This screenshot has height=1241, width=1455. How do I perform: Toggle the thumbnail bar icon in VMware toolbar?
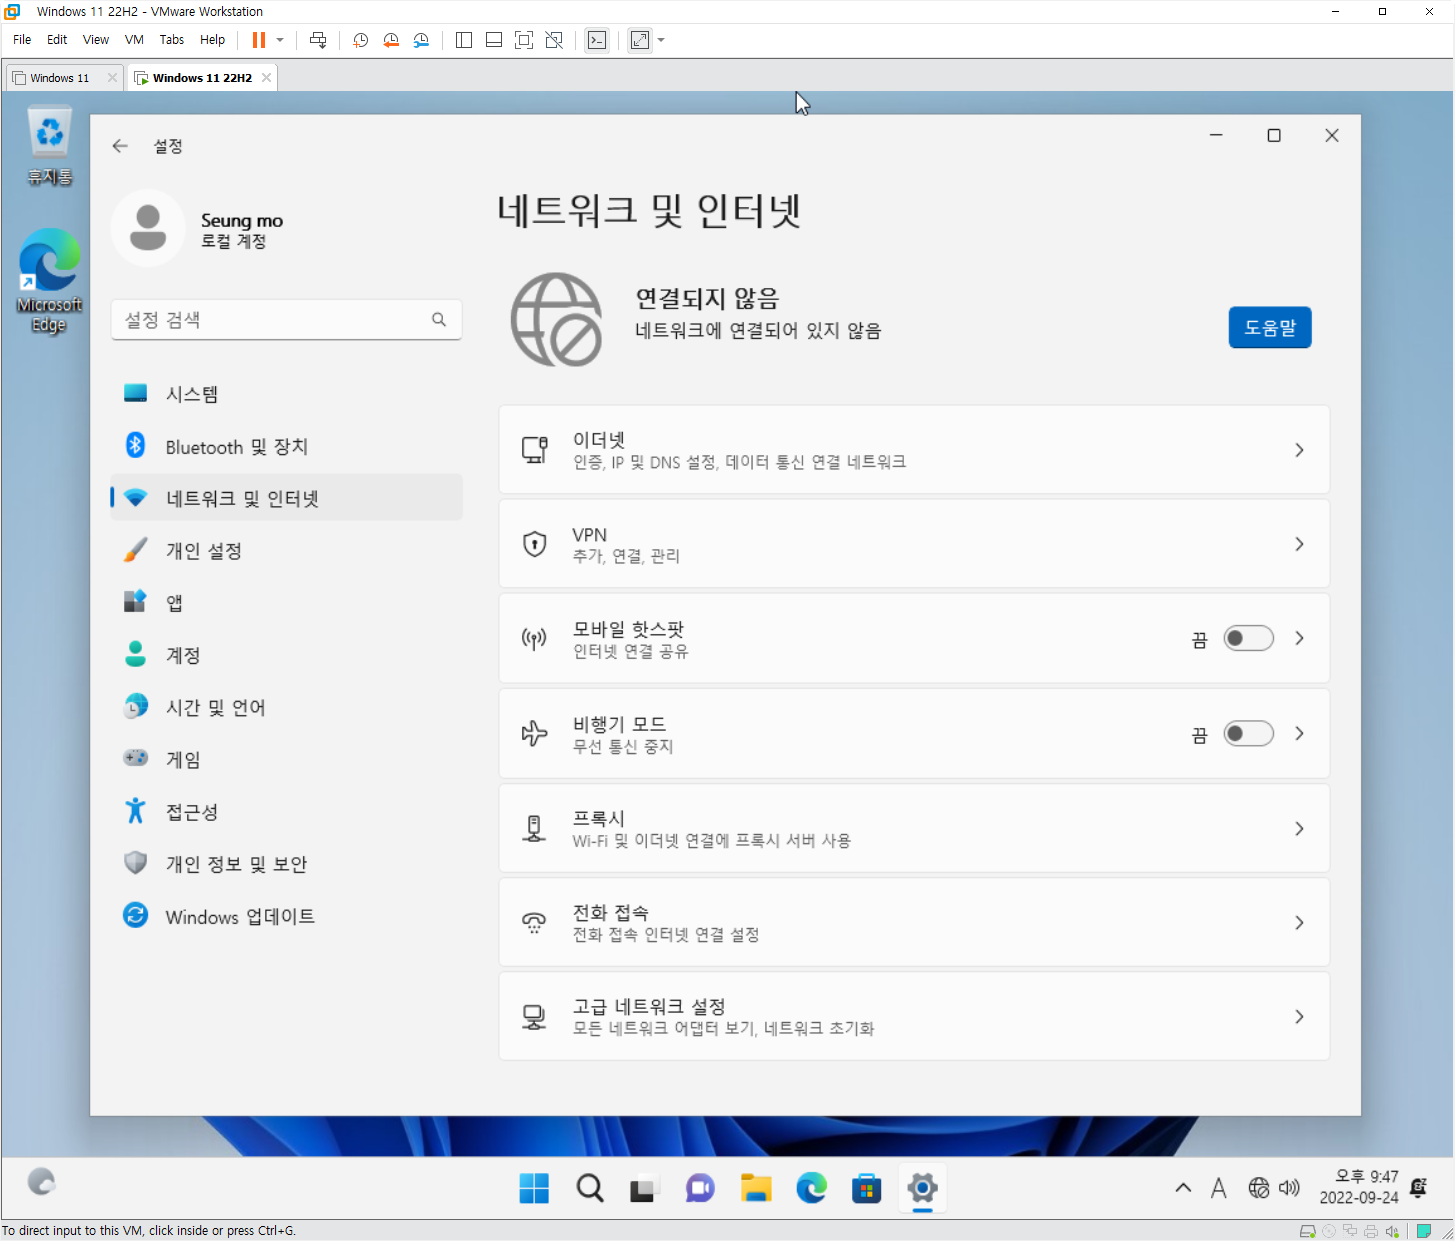494,40
